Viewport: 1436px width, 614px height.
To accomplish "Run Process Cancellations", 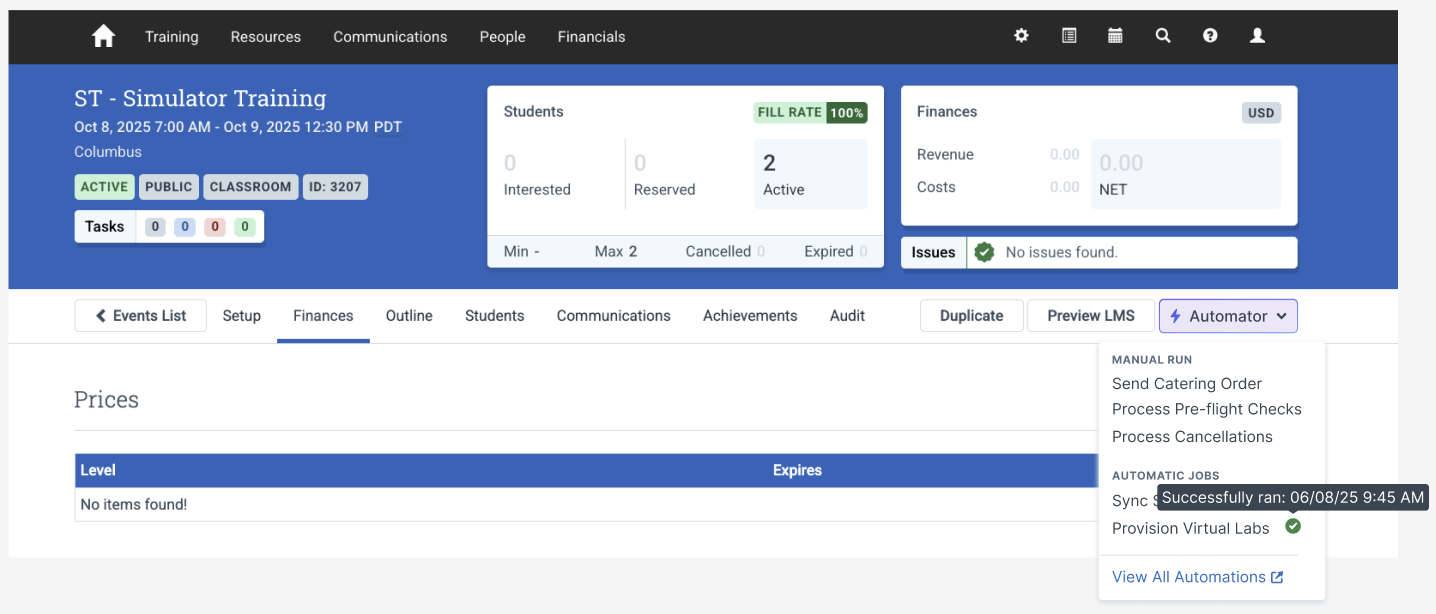I will coord(1192,437).
